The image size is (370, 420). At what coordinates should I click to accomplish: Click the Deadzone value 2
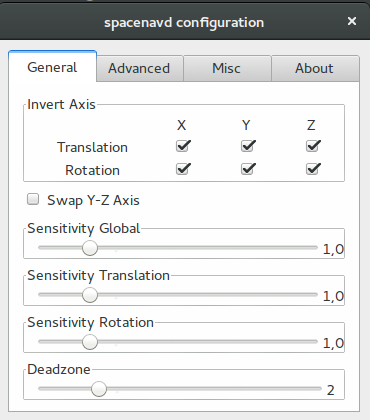[x=330, y=390]
